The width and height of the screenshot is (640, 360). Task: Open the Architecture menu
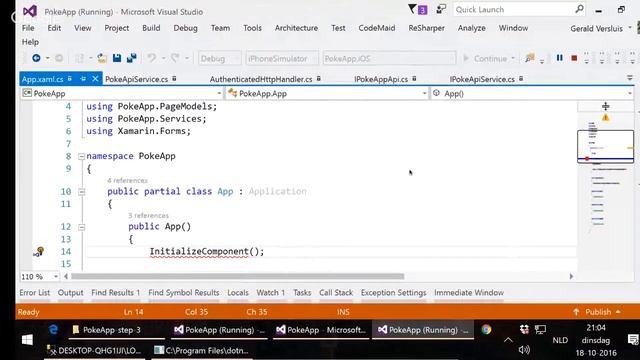[x=296, y=28]
